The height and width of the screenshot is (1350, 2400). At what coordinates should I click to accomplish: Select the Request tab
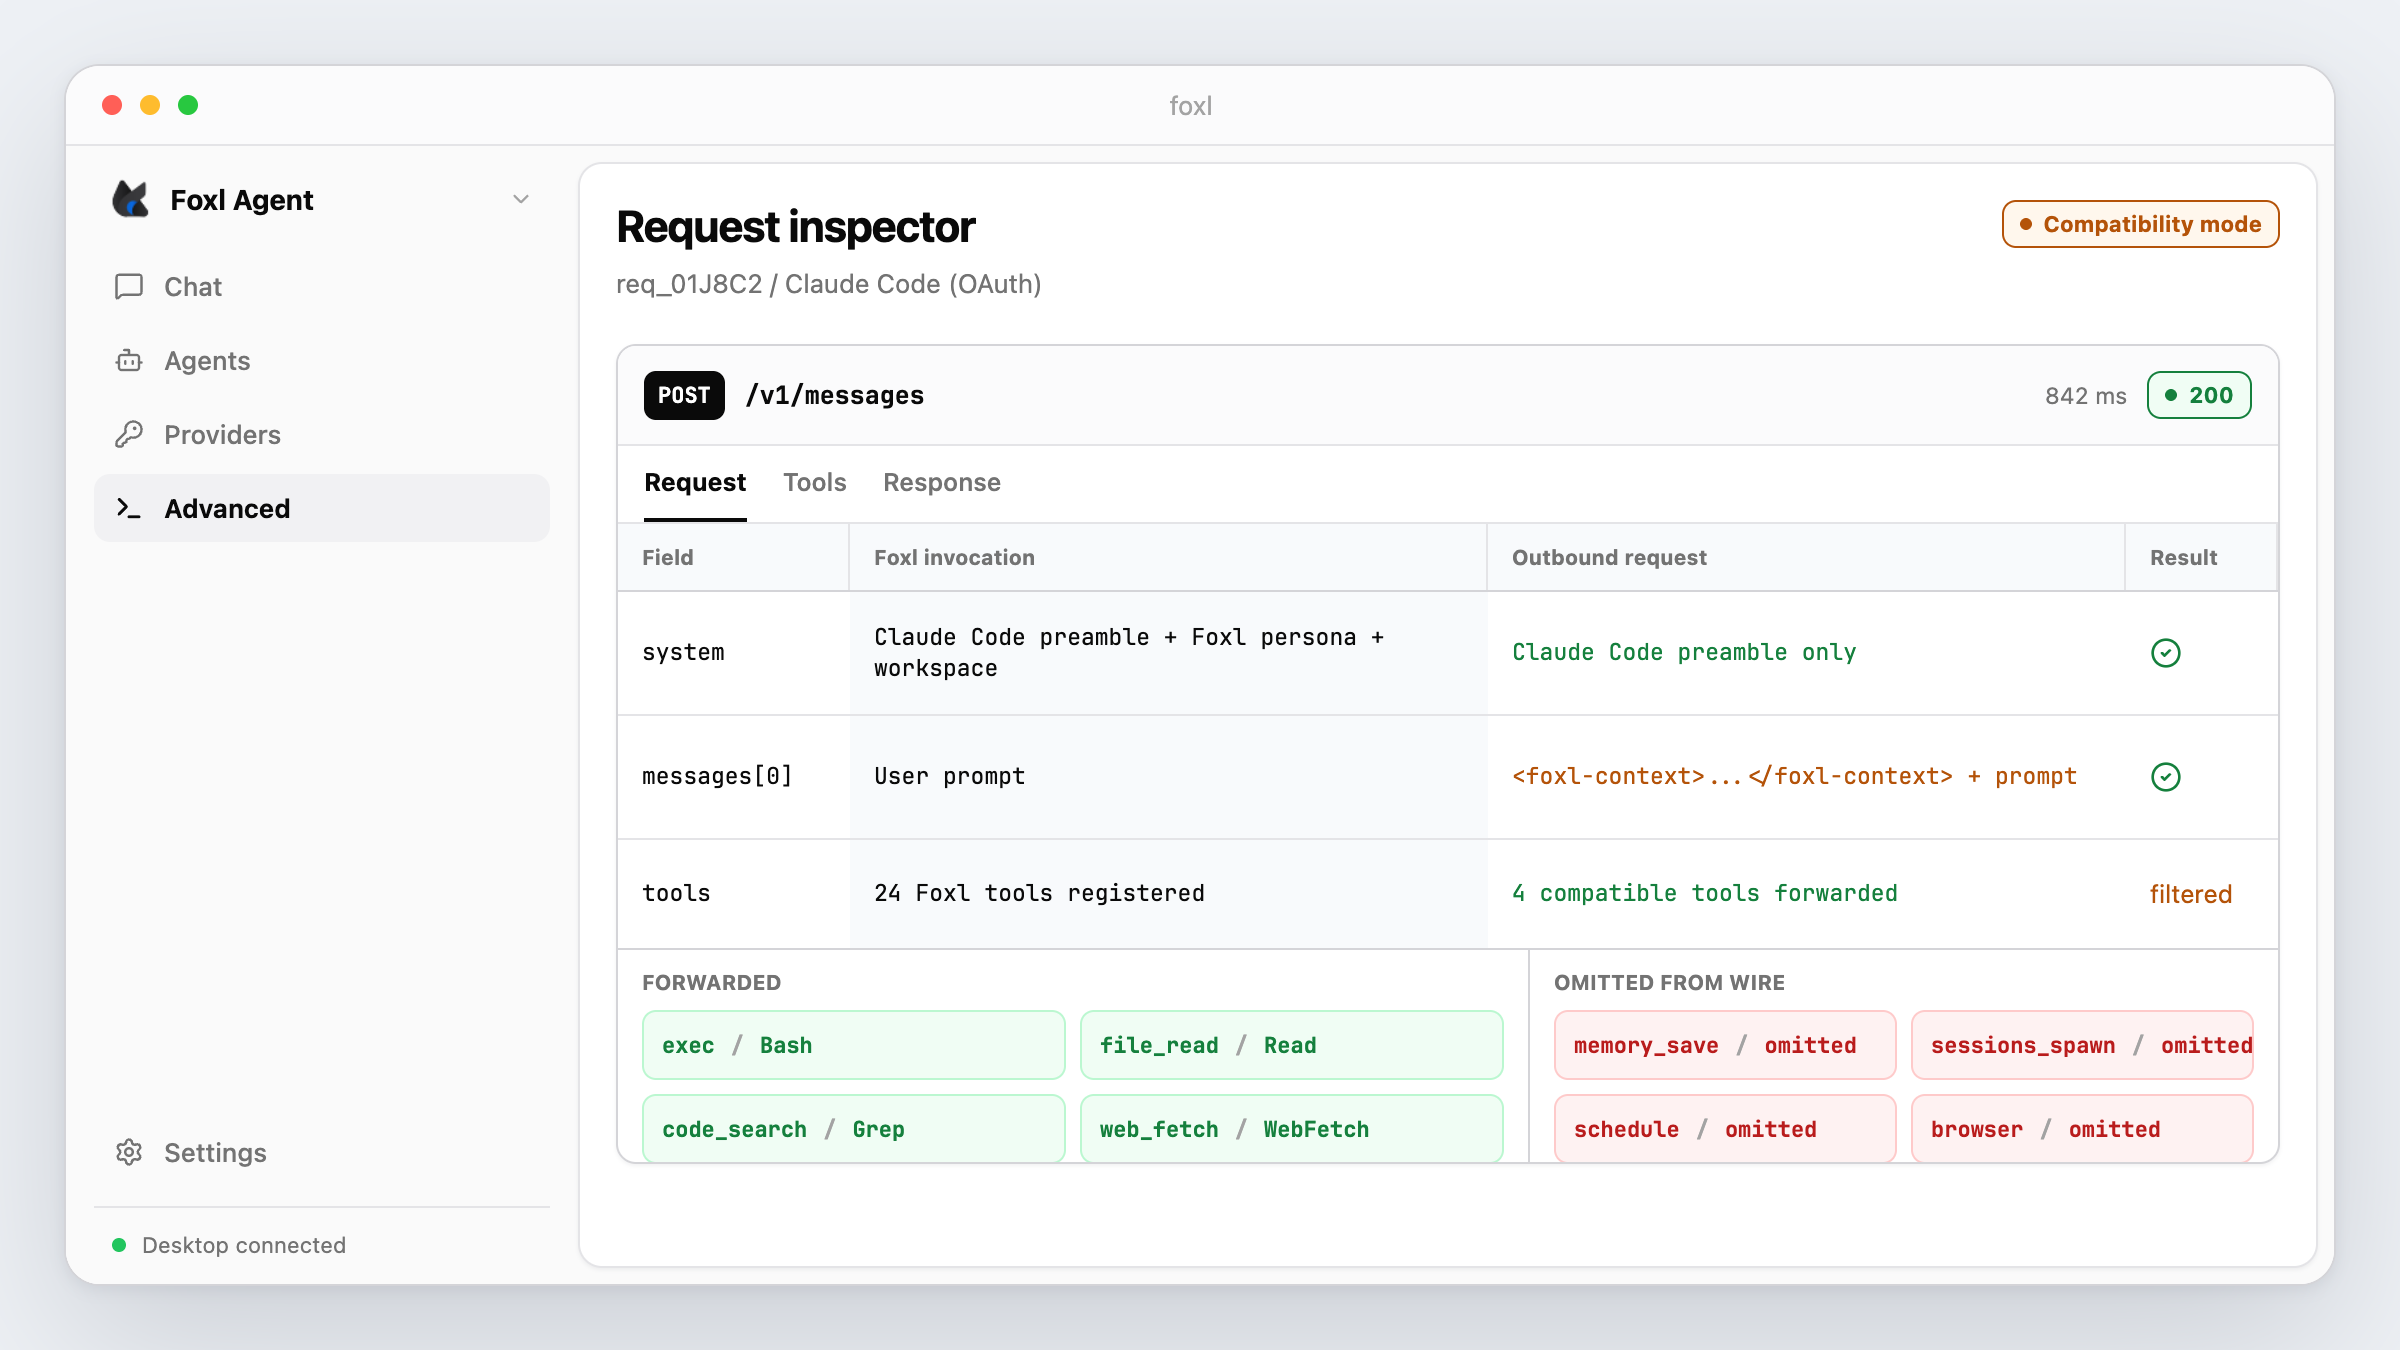point(695,483)
